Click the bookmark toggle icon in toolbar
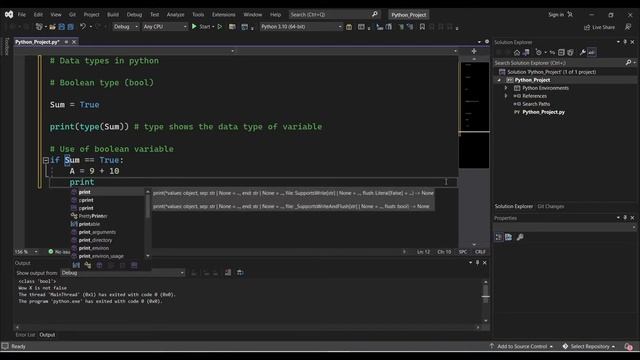This screenshot has height=360, width=640. click(x=422, y=27)
